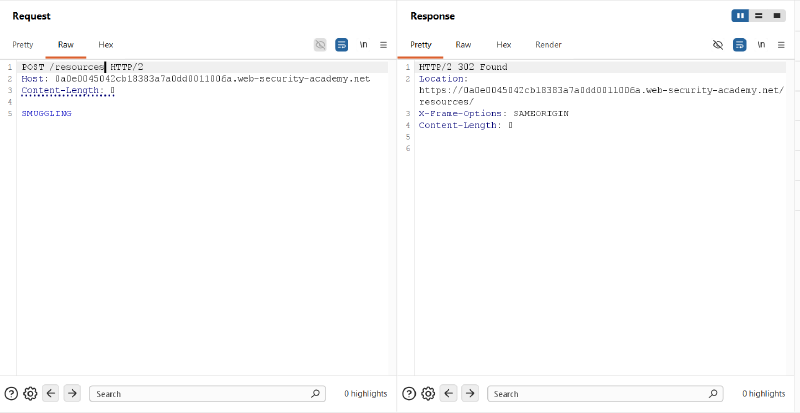This screenshot has width=800, height=413.
Task: Go to next match in Response search
Action: [470, 394]
